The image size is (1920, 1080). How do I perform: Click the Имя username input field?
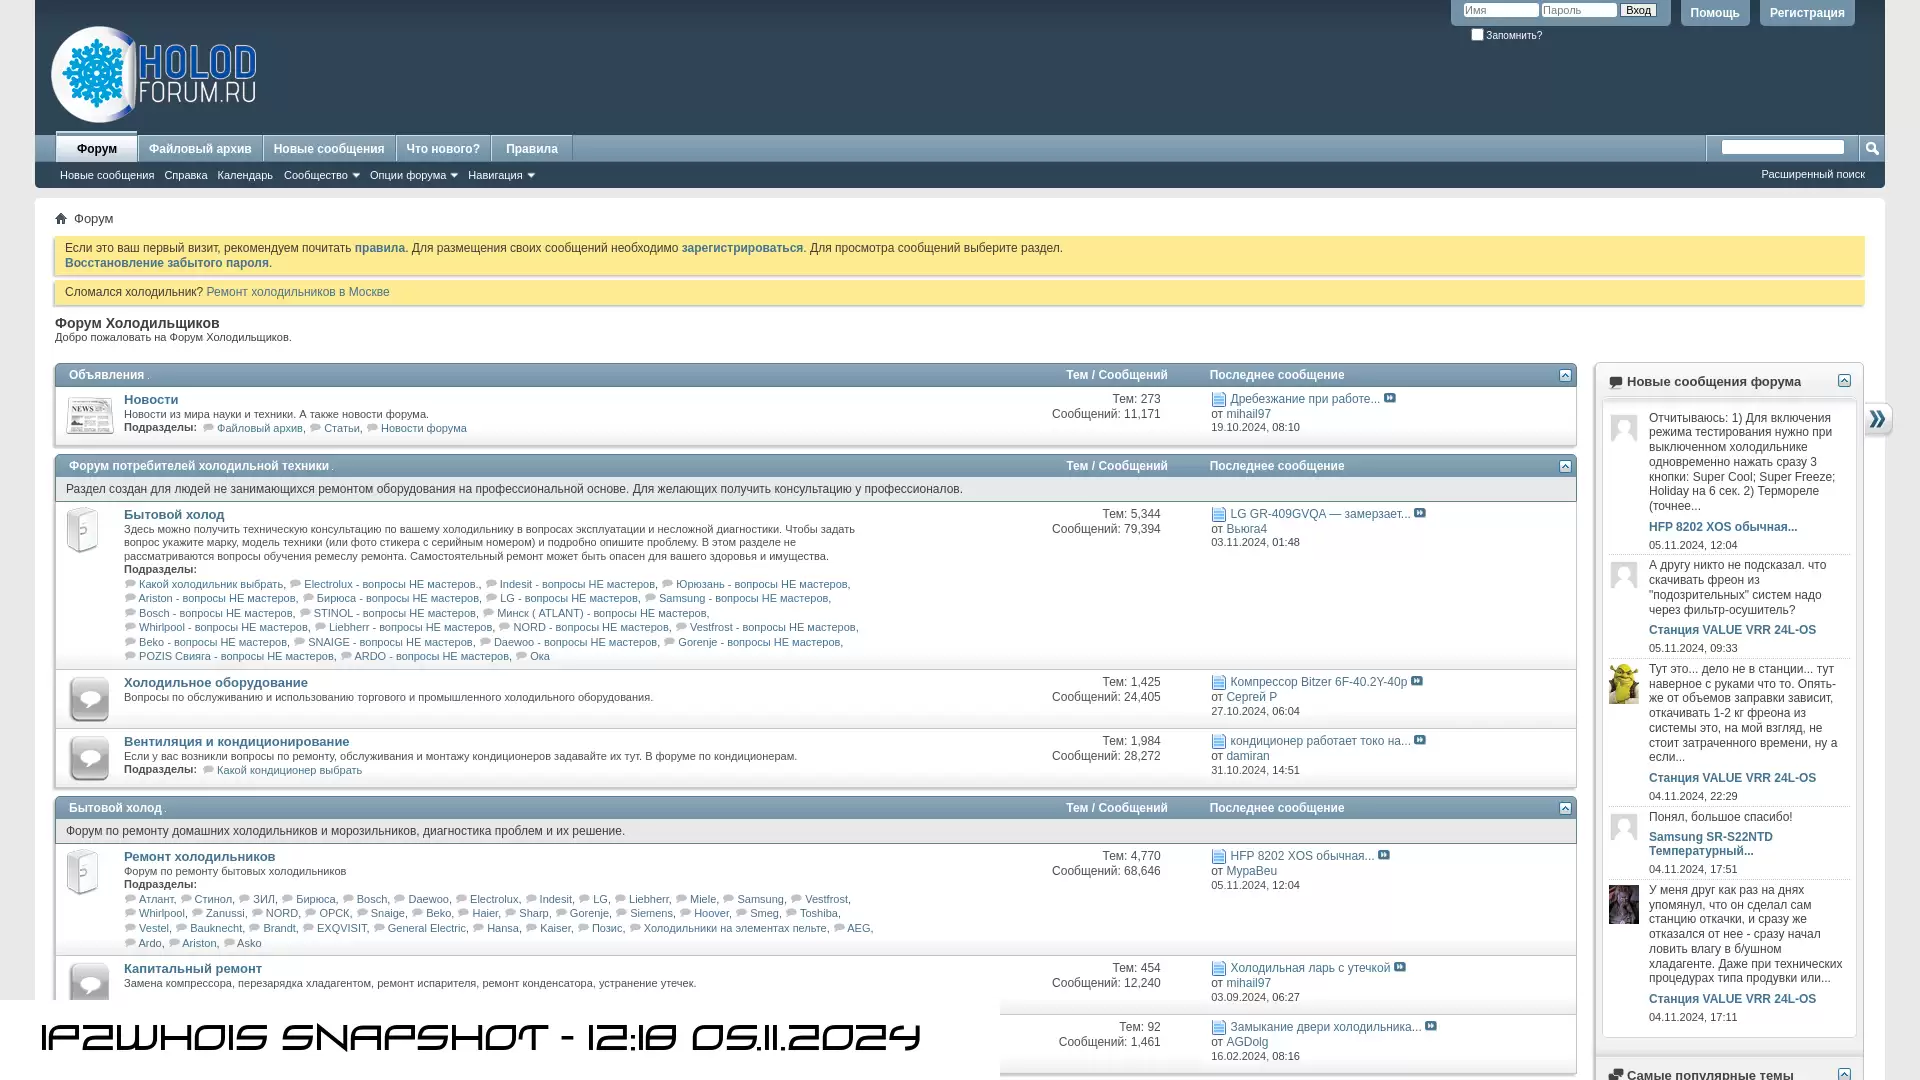(1501, 10)
